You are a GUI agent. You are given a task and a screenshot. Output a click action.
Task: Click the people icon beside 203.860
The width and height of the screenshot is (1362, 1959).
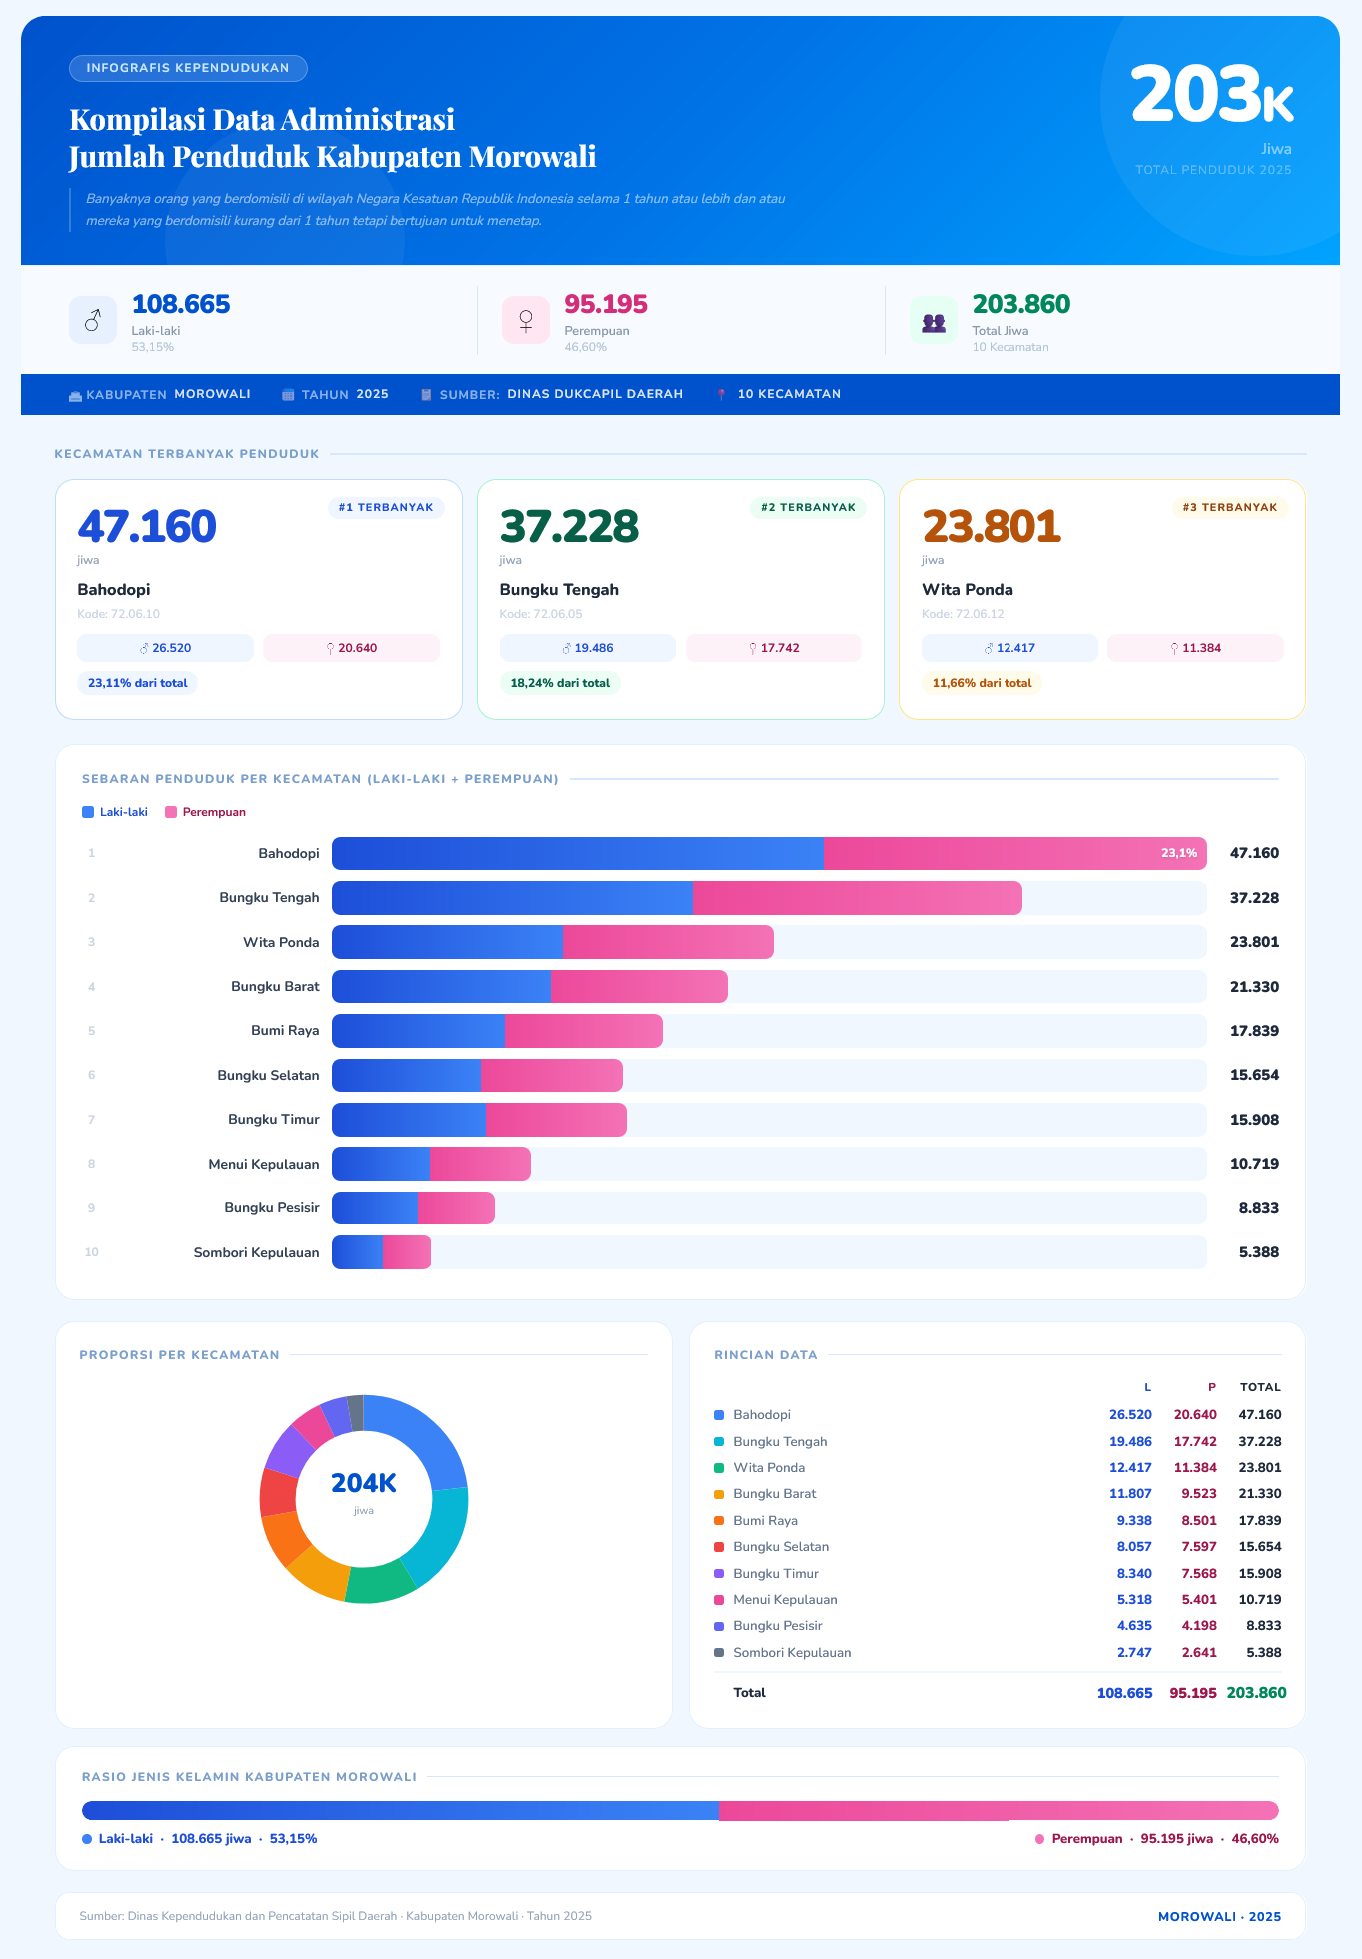pos(933,321)
